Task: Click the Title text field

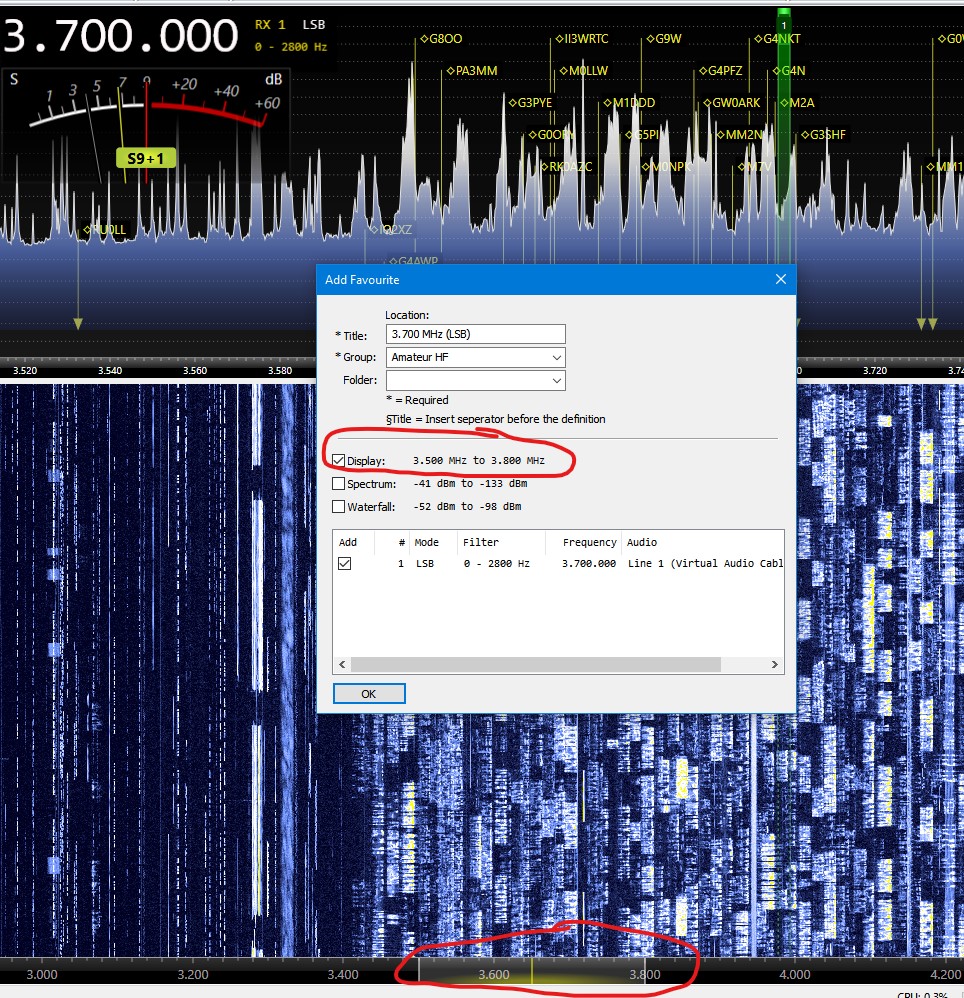Action: point(475,335)
